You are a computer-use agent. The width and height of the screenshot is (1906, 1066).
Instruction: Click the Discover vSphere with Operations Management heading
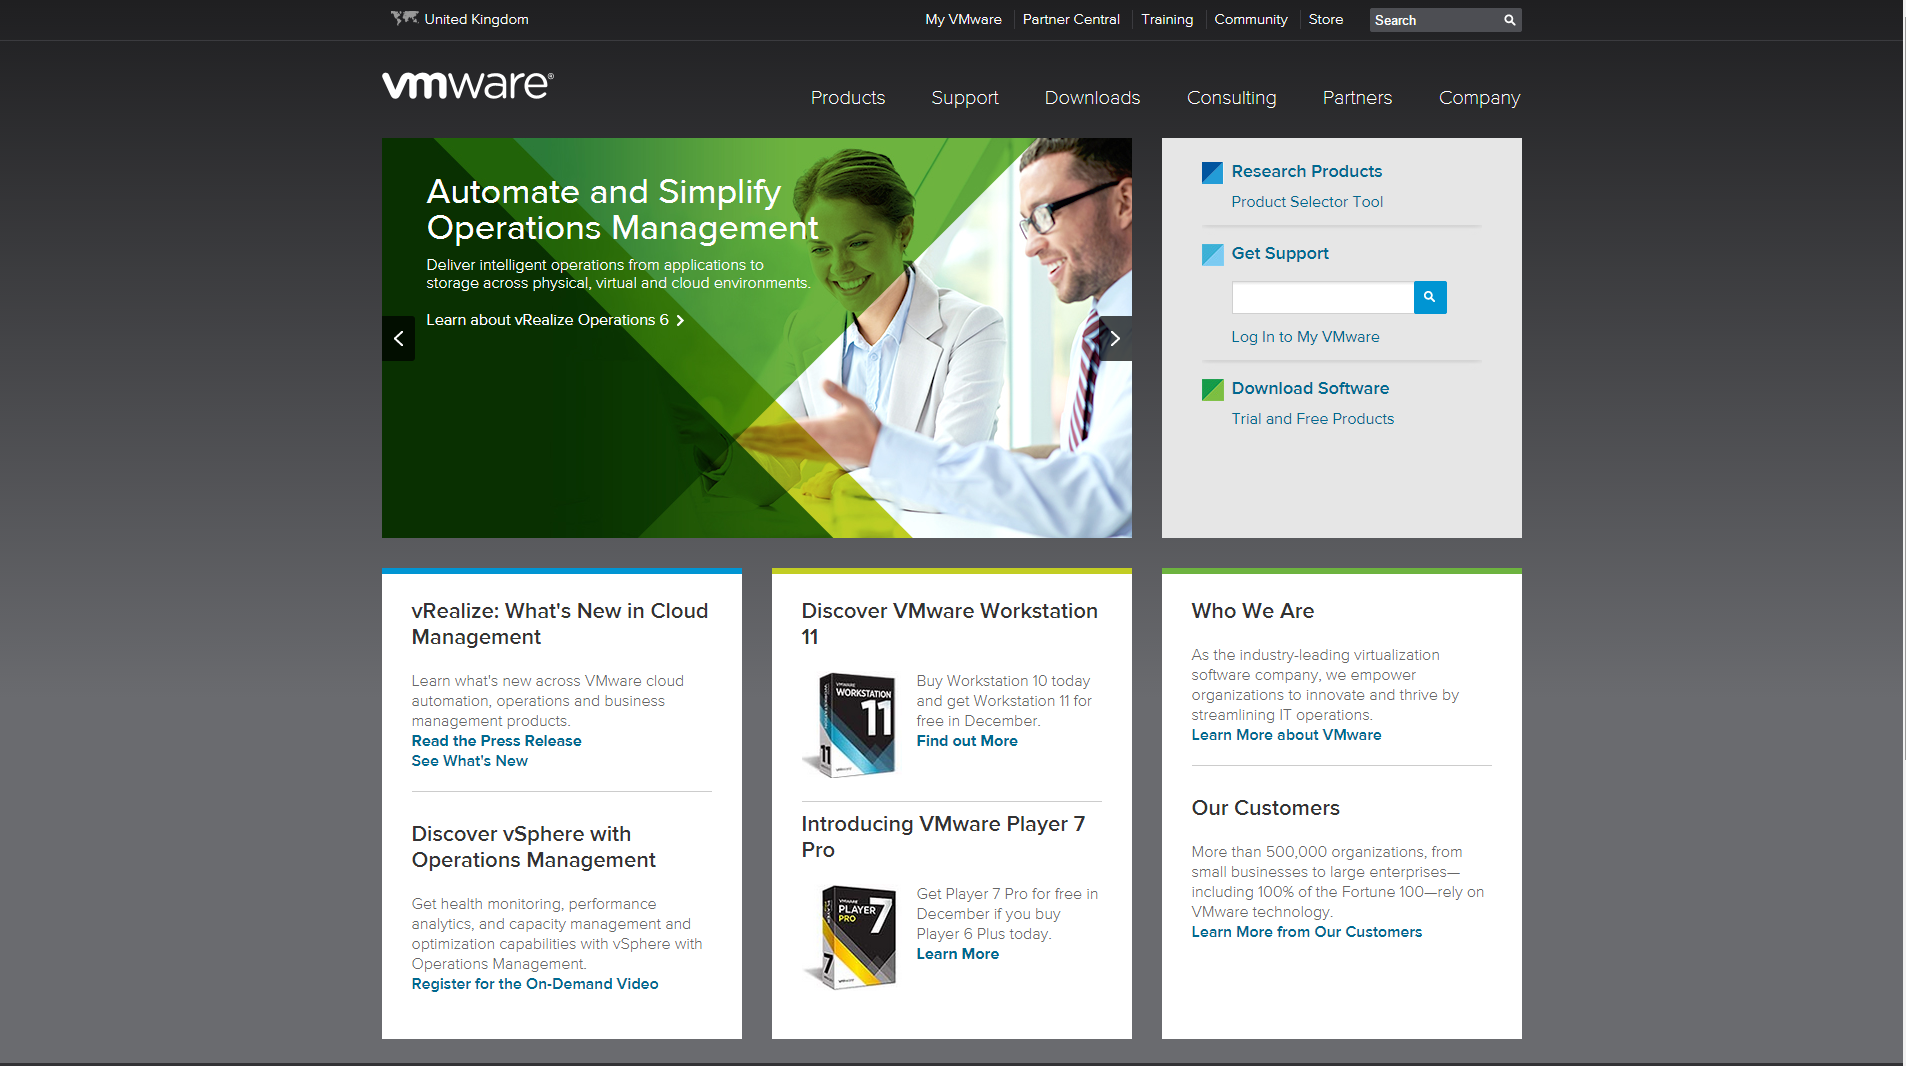[534, 847]
